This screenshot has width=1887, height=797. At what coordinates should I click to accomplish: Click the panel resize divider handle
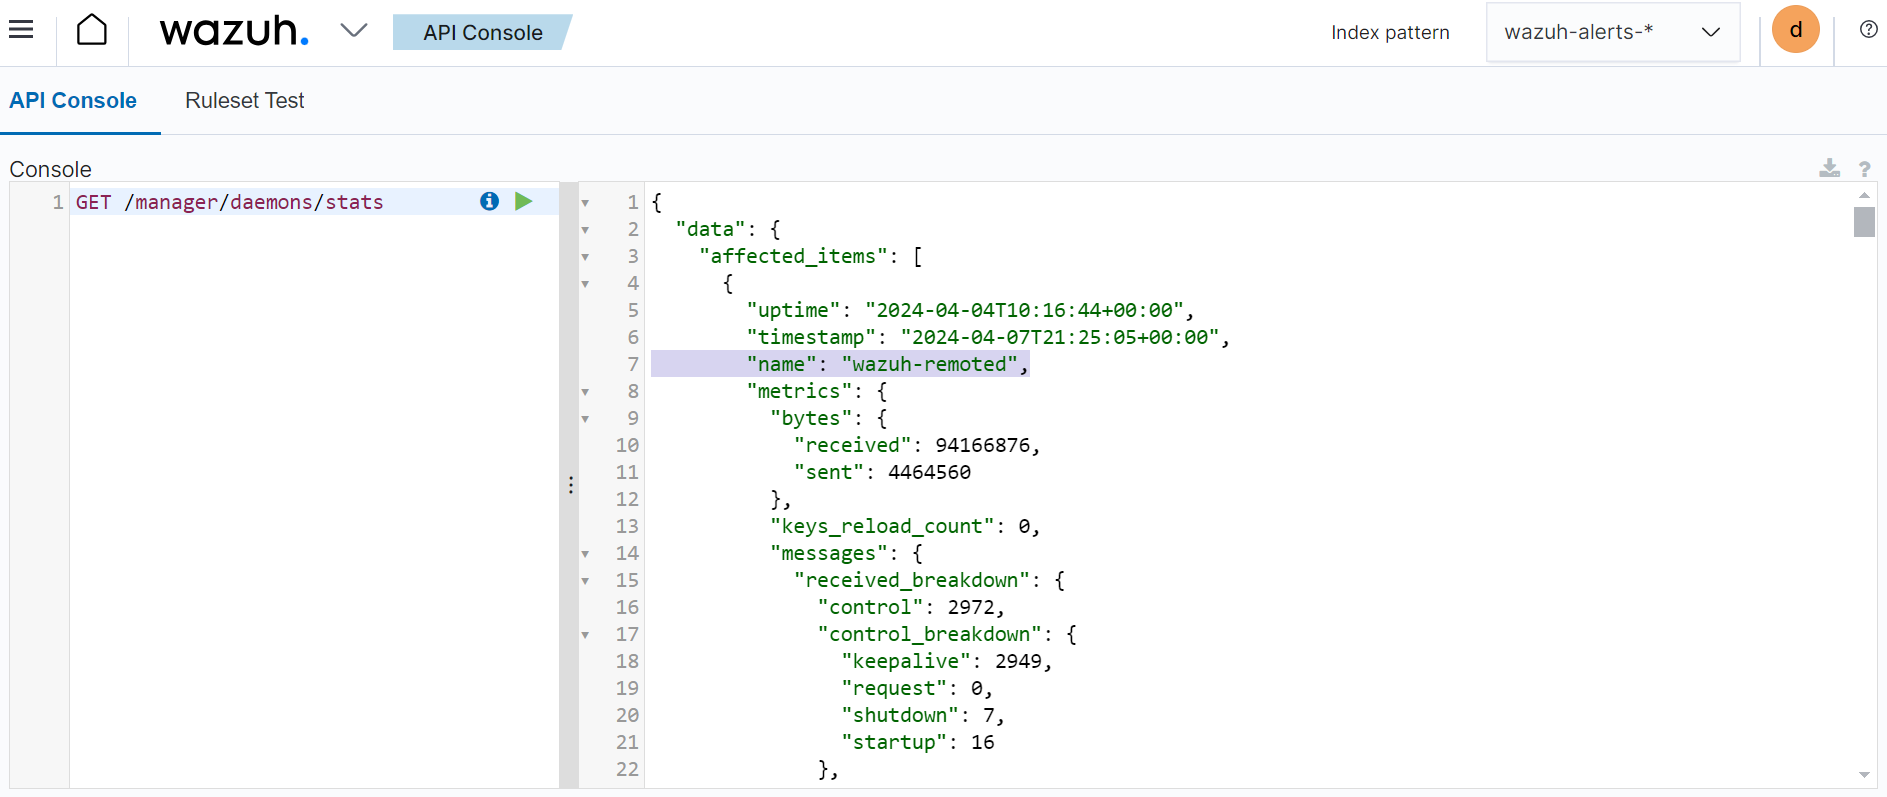[x=570, y=485]
